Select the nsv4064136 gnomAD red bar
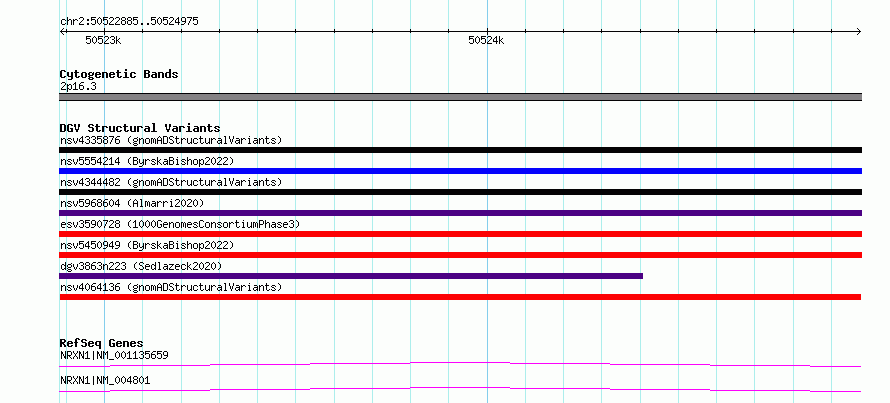The width and height of the screenshot is (890, 403). click(x=460, y=297)
